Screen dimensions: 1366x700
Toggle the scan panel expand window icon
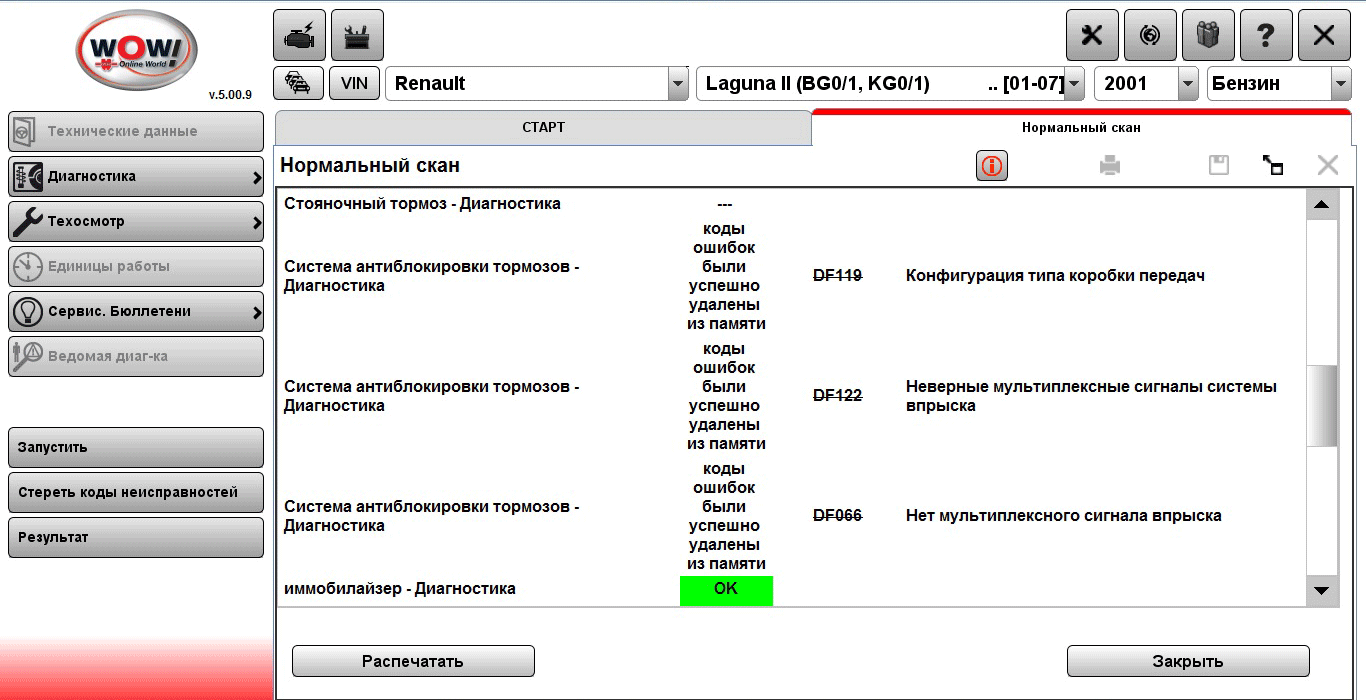(1273, 166)
